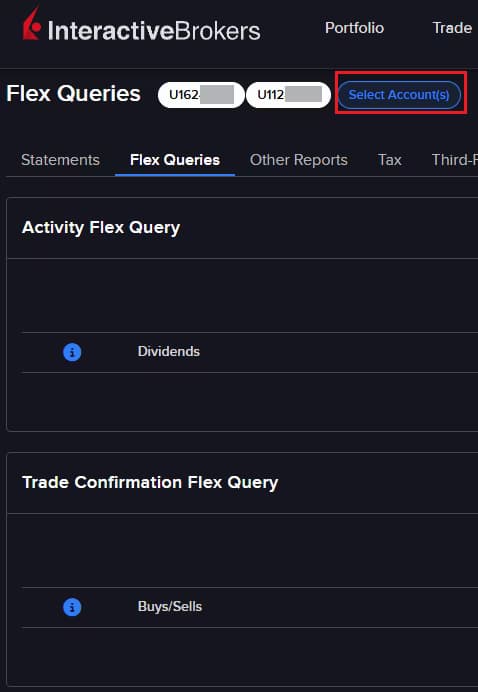478x692 pixels.
Task: Open the Portfolio menu
Action: point(354,28)
